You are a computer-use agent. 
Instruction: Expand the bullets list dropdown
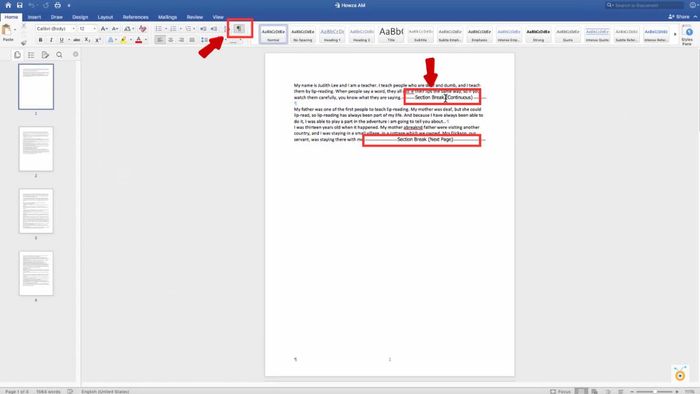coord(166,29)
